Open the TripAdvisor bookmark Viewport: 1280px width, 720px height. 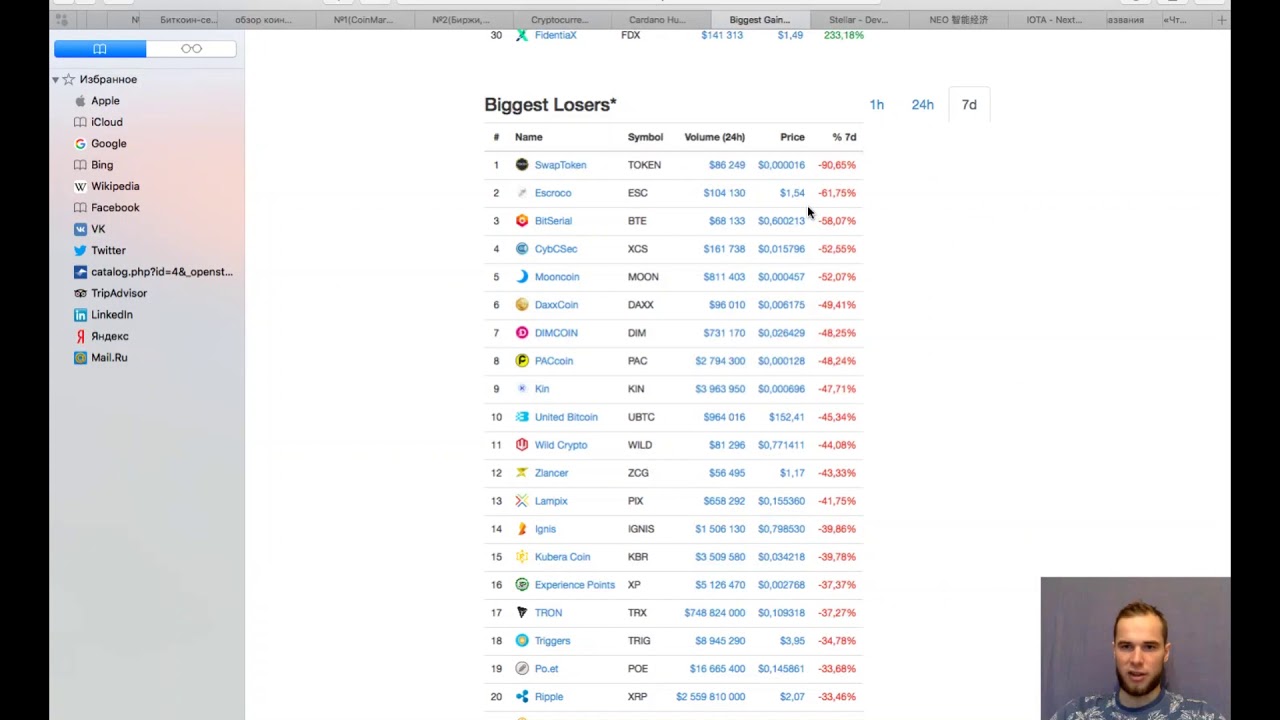(119, 293)
